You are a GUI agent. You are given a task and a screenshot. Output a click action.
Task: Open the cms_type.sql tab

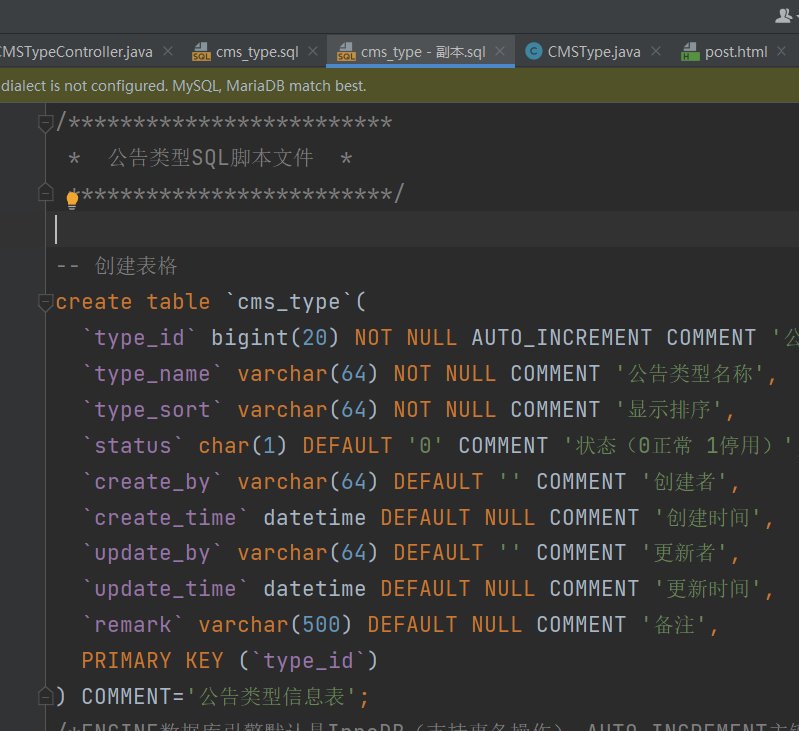click(257, 52)
